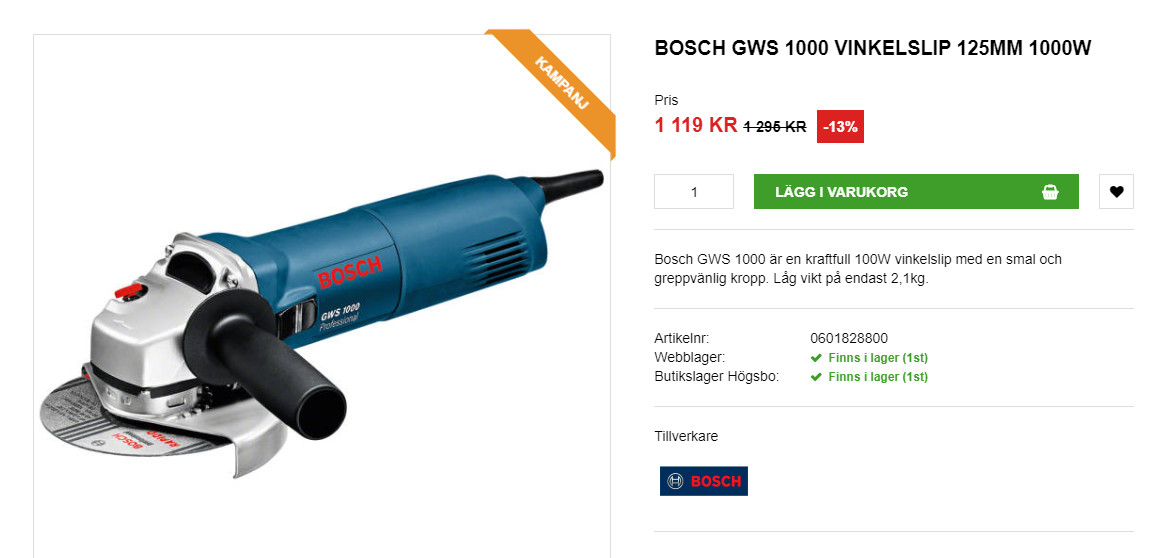Image resolution: width=1152 pixels, height=558 pixels.
Task: Click the Tillverkare heading
Action: 686,436
